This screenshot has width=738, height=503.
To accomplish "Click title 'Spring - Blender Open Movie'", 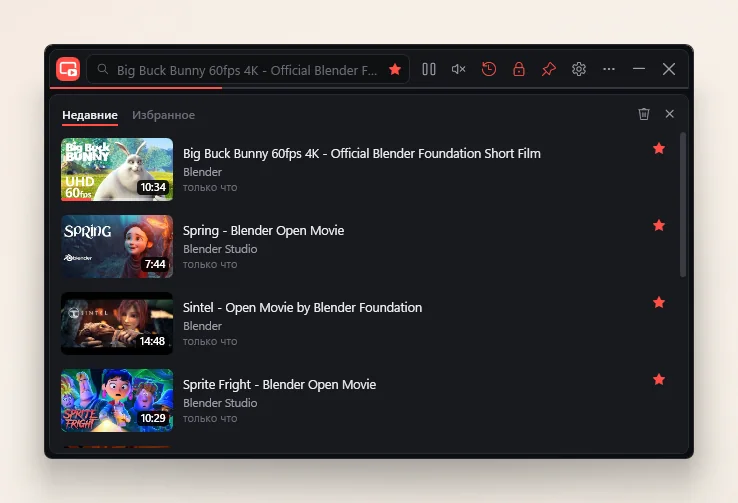I will 263,231.
